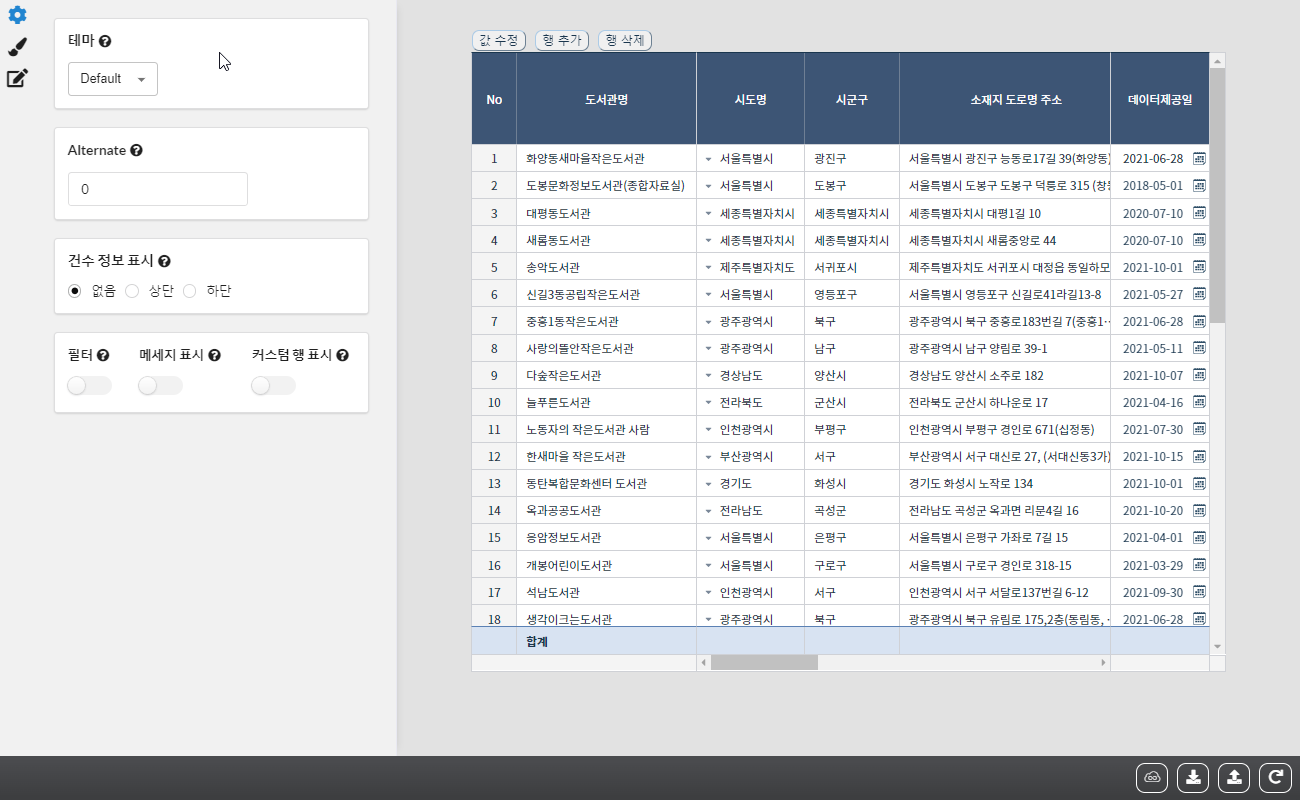1300x800 pixels.
Task: Enable the 메세지 표시 switch
Action: [x=160, y=386]
